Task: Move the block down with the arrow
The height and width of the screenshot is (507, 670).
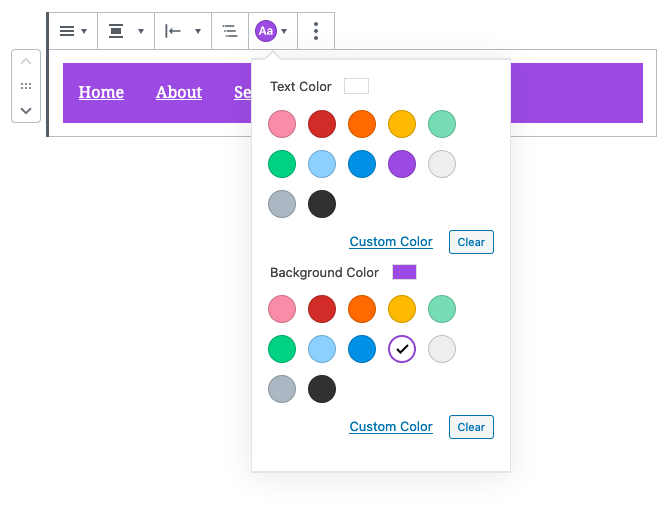Action: point(26,109)
